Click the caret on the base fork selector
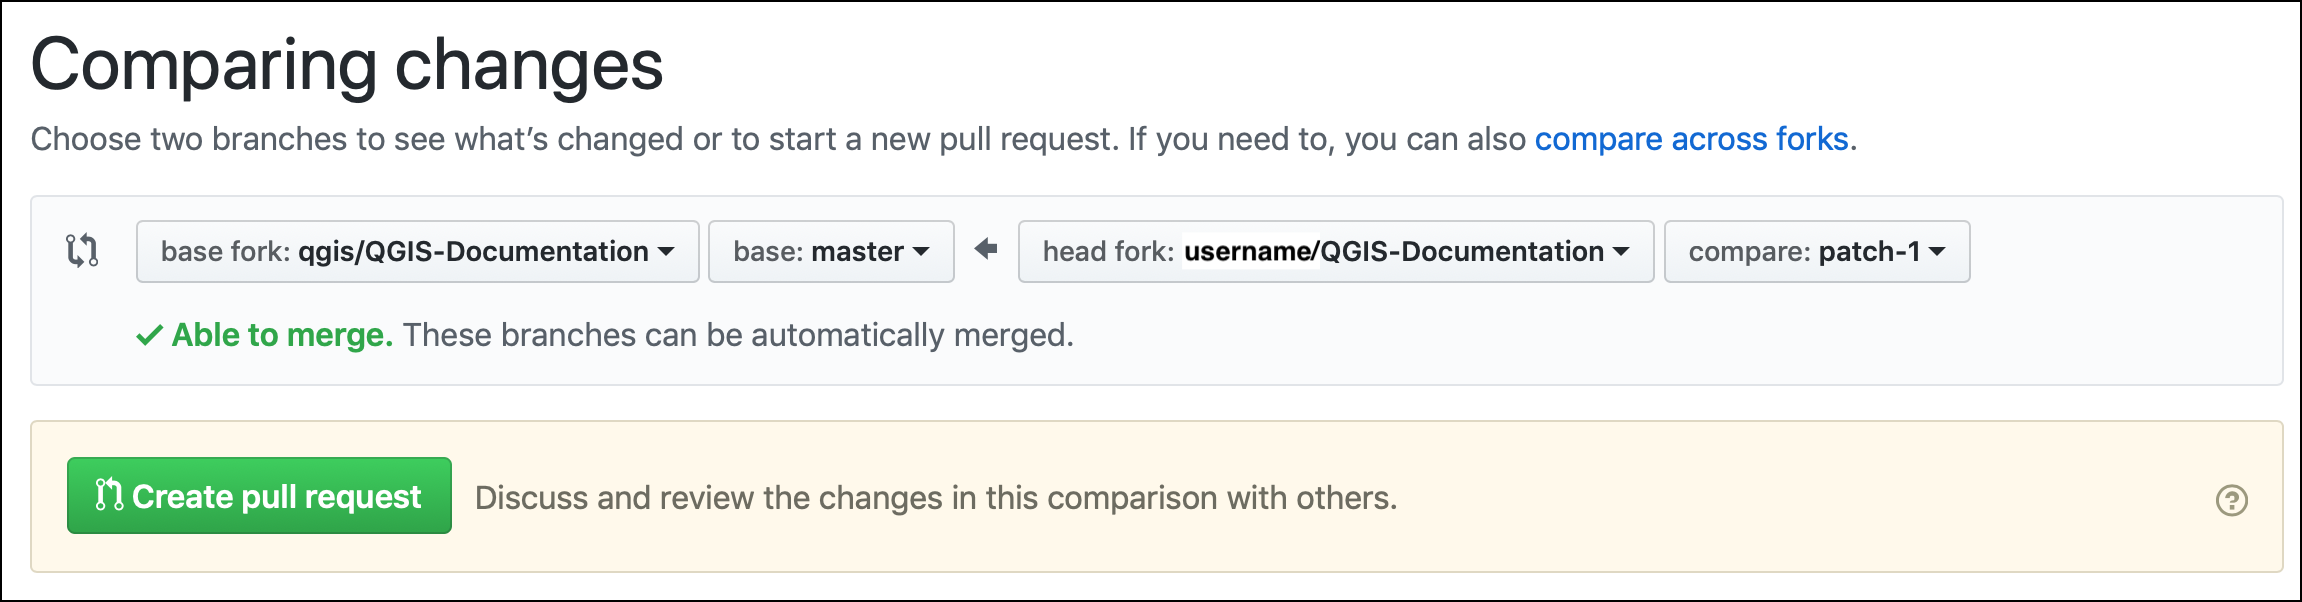2302x602 pixels. 669,251
